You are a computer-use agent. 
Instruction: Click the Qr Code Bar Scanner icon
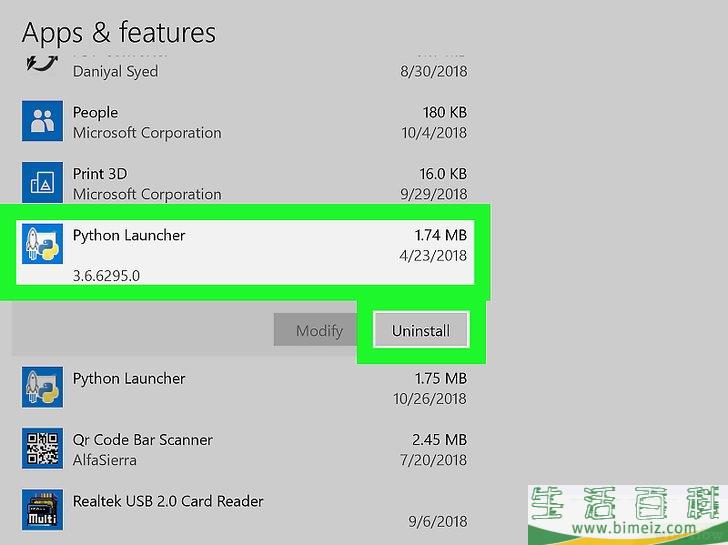coord(42,448)
